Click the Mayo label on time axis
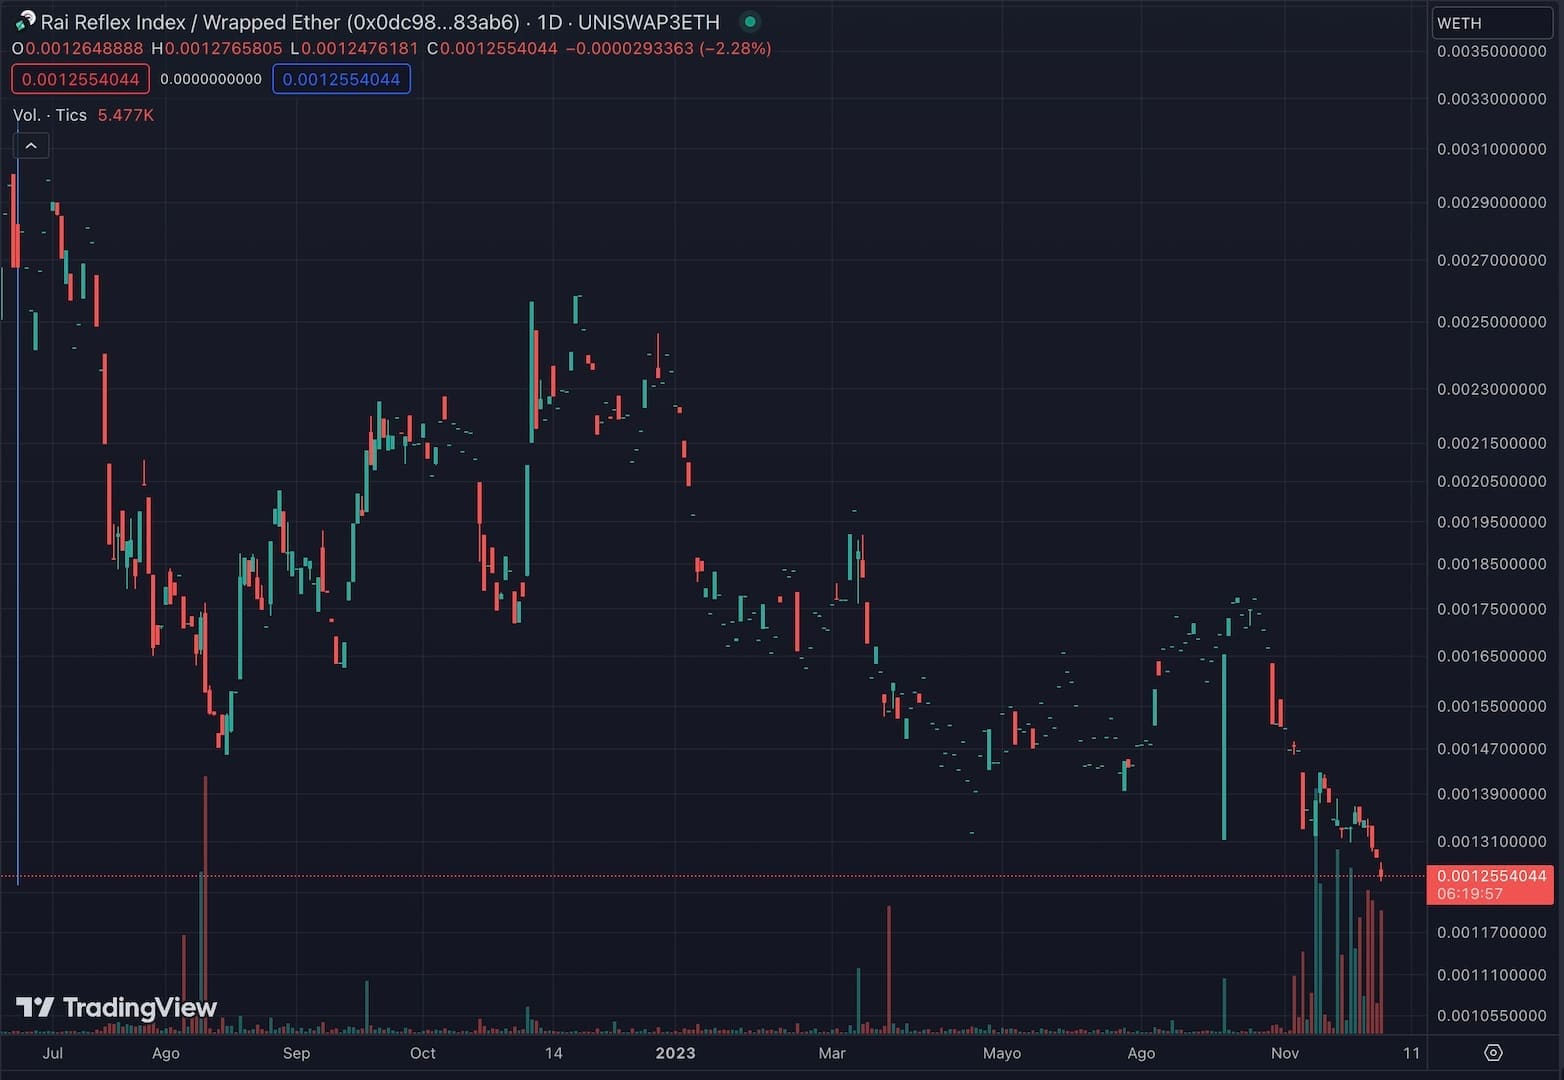This screenshot has width=1564, height=1080. coord(1002,1053)
